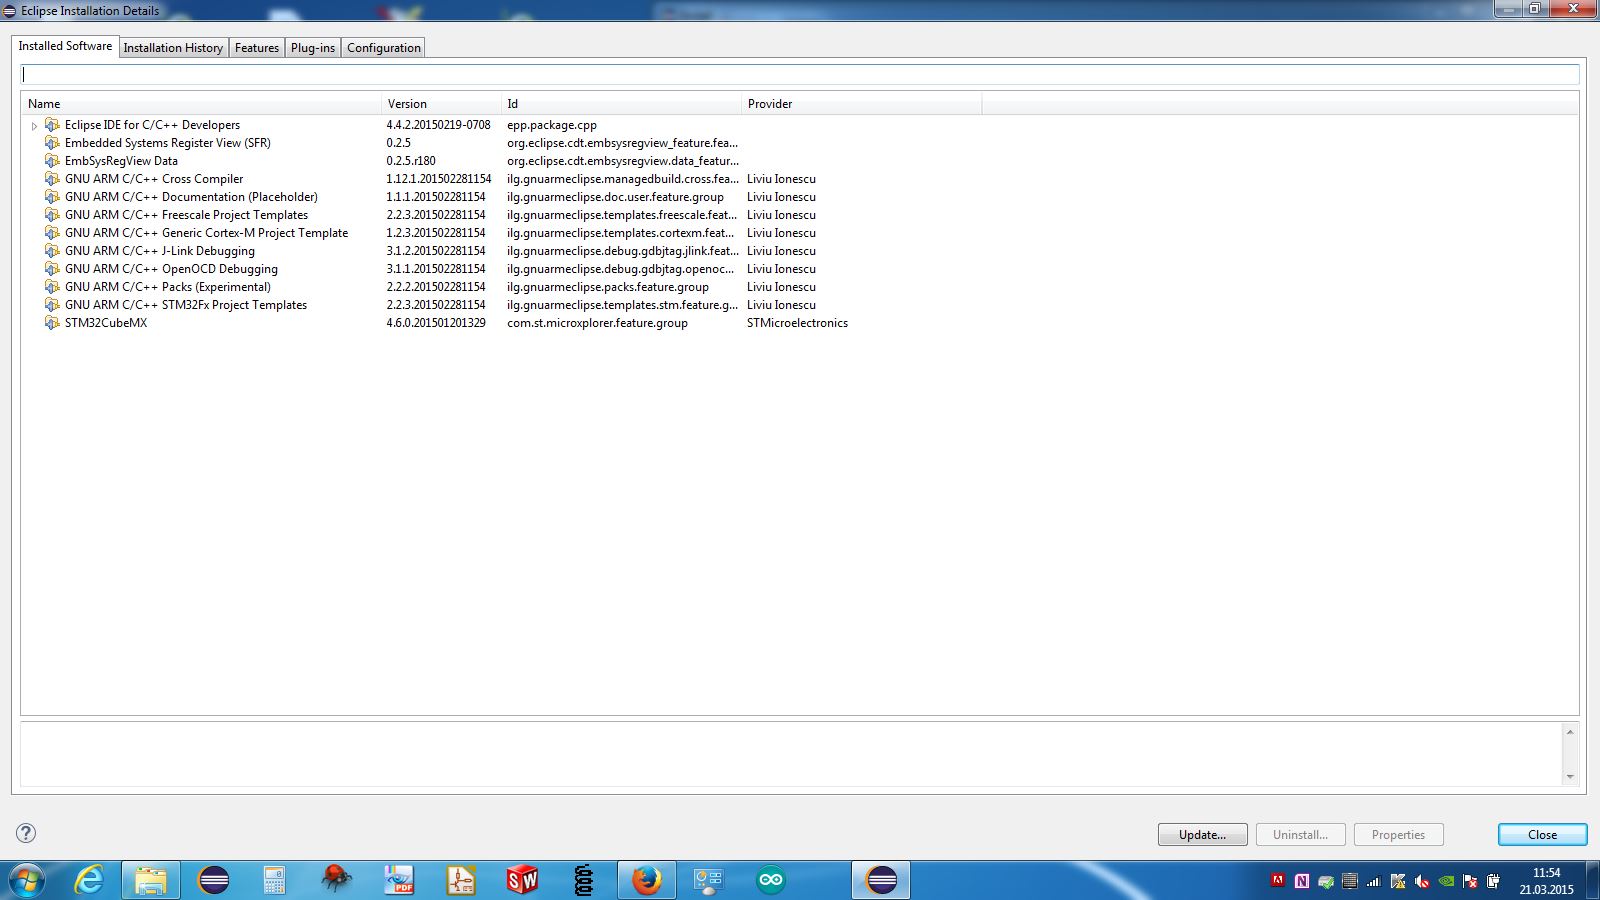Click the Freescale Project Templates row icon
Viewport: 1600px width, 900px height.
(x=52, y=215)
